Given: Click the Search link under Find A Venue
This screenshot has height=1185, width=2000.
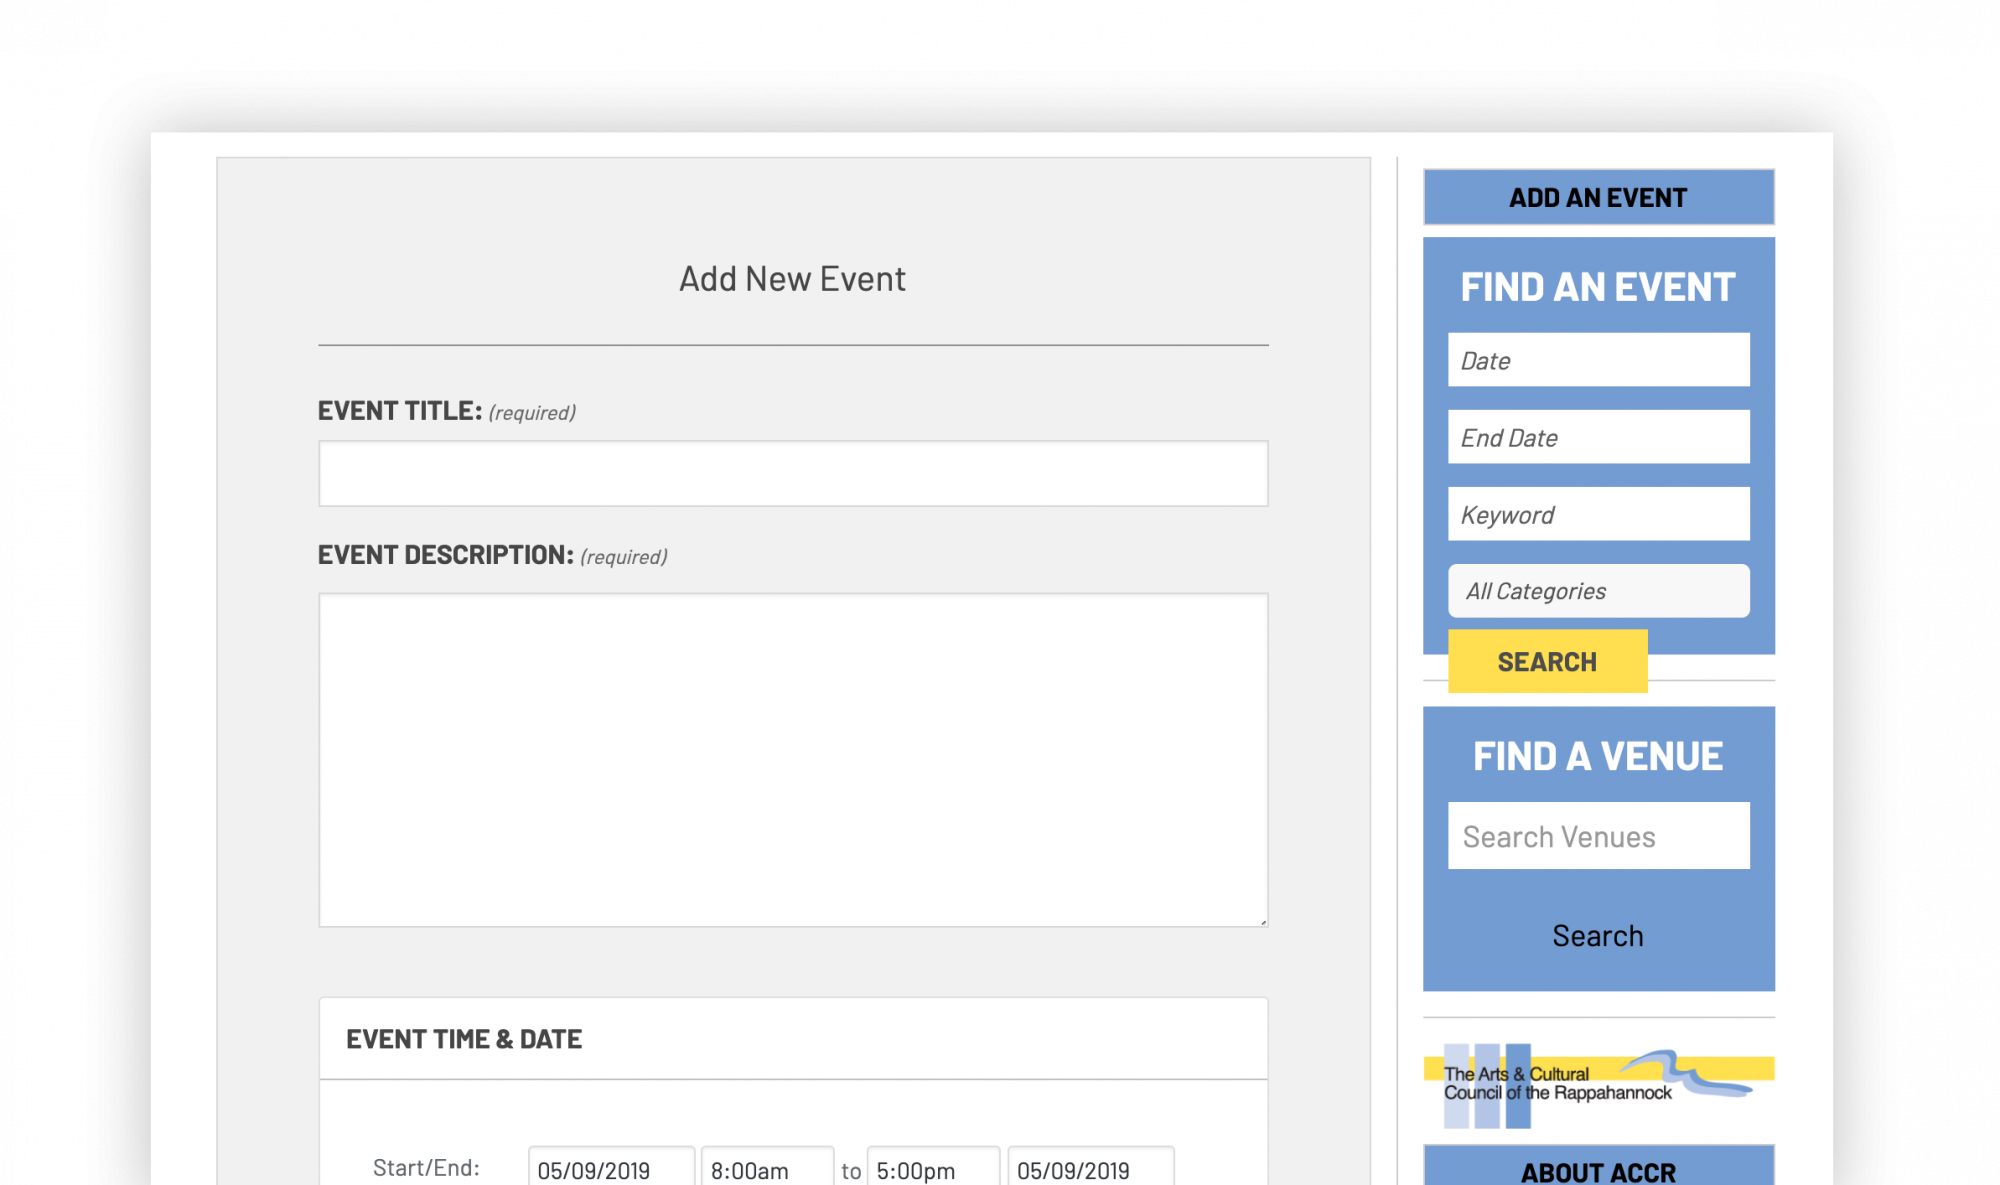Looking at the screenshot, I should click(1598, 935).
